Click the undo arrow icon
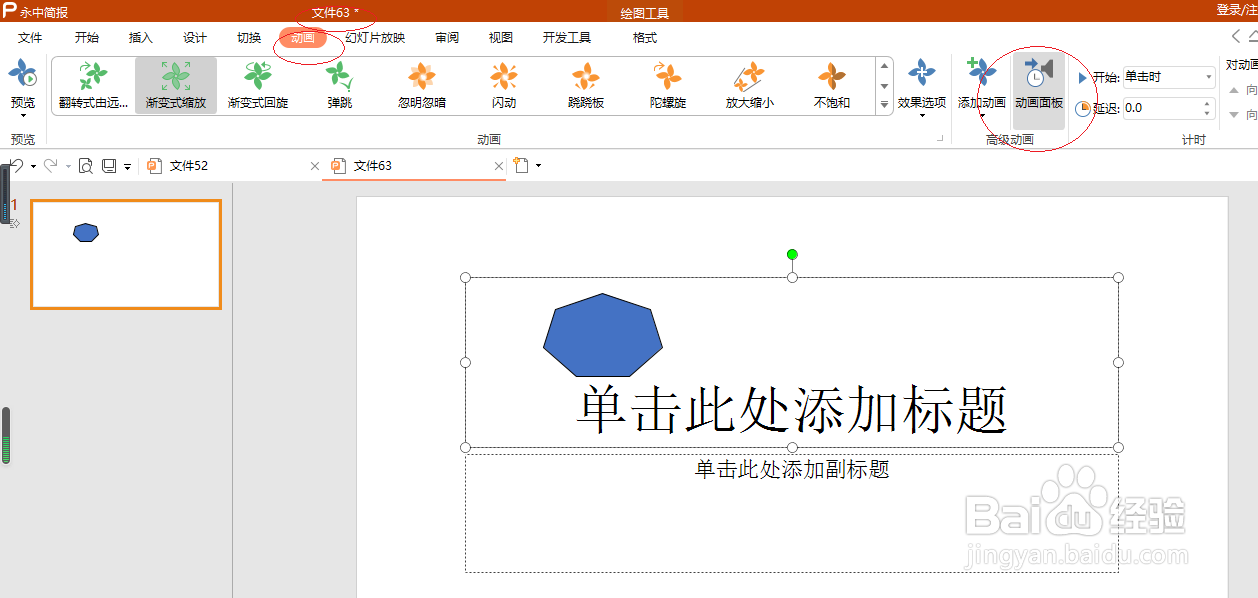Image resolution: width=1258 pixels, height=598 pixels. [x=17, y=165]
